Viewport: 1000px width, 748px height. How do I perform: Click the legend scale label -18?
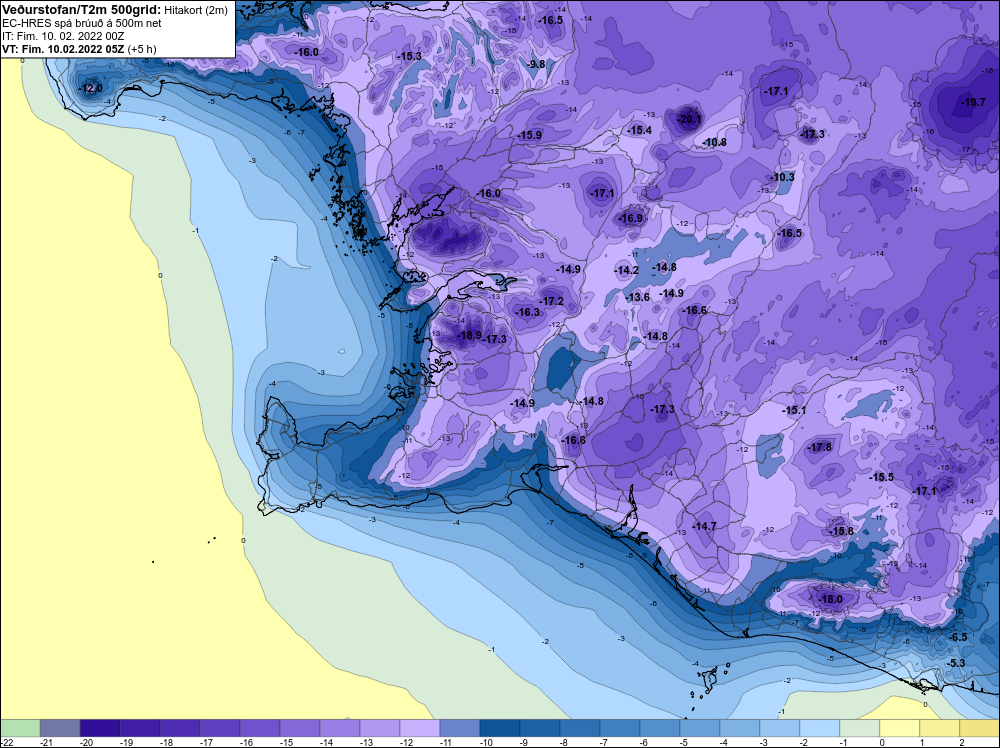point(165,742)
